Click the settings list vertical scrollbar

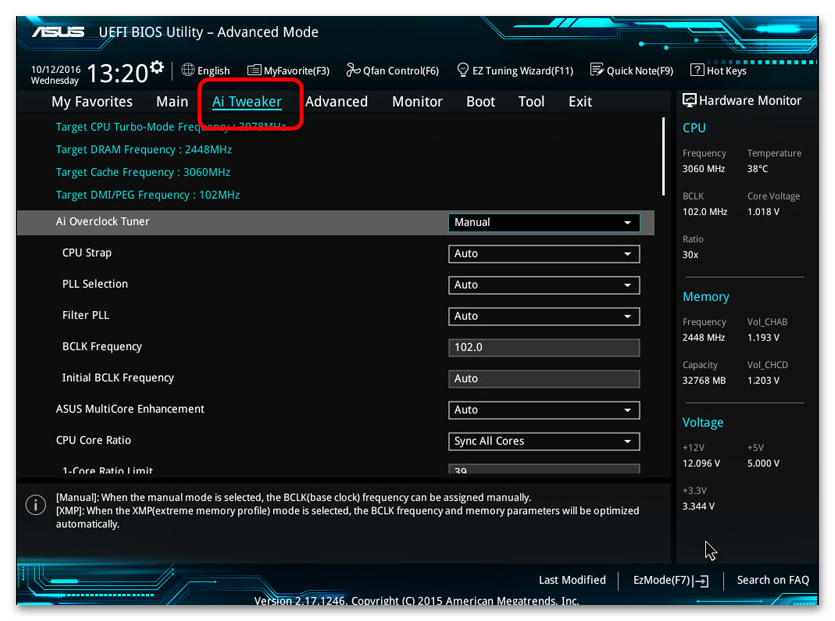tap(663, 156)
